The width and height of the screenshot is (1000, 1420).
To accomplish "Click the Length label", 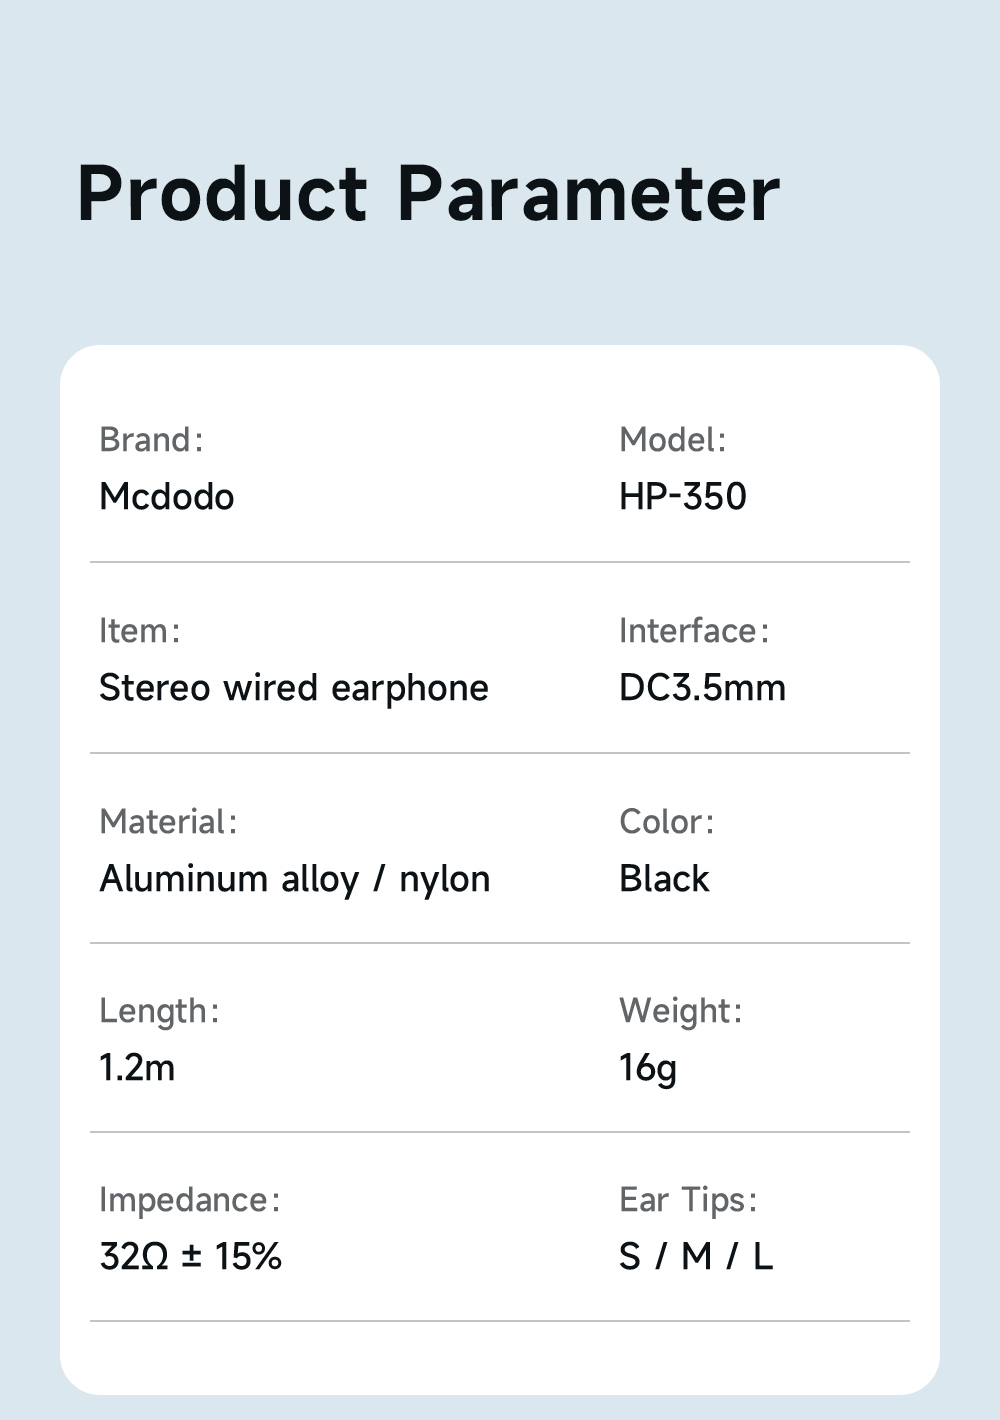I will (159, 1011).
